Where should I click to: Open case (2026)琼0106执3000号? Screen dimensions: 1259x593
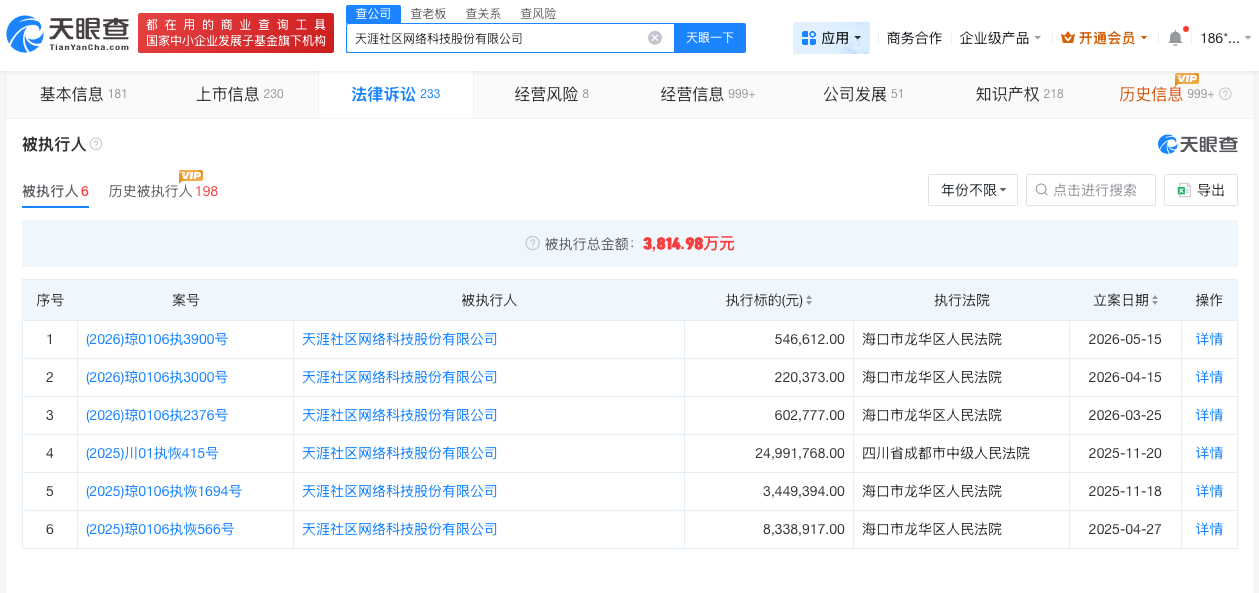157,377
